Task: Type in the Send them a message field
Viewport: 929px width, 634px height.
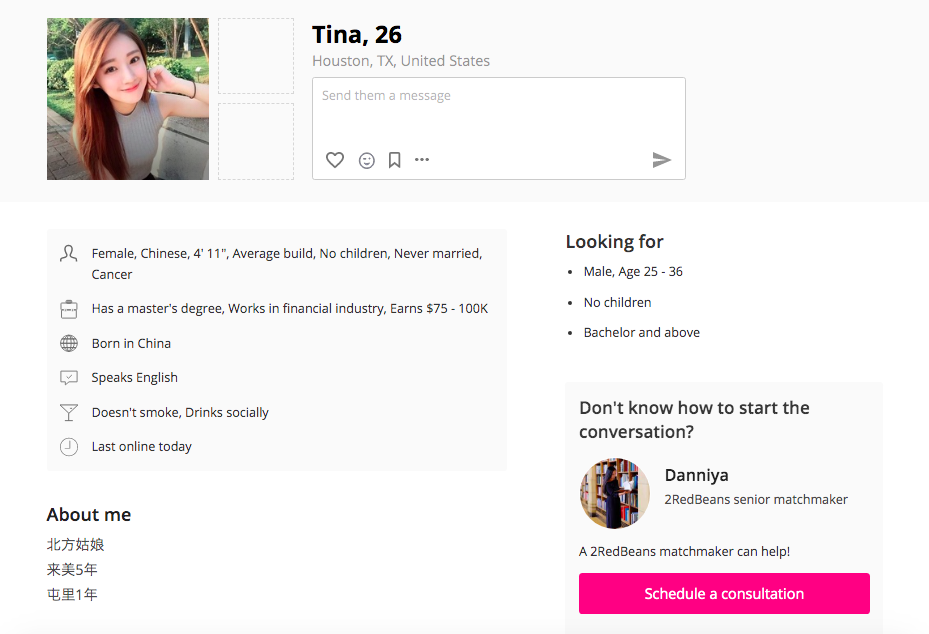Action: tap(498, 112)
